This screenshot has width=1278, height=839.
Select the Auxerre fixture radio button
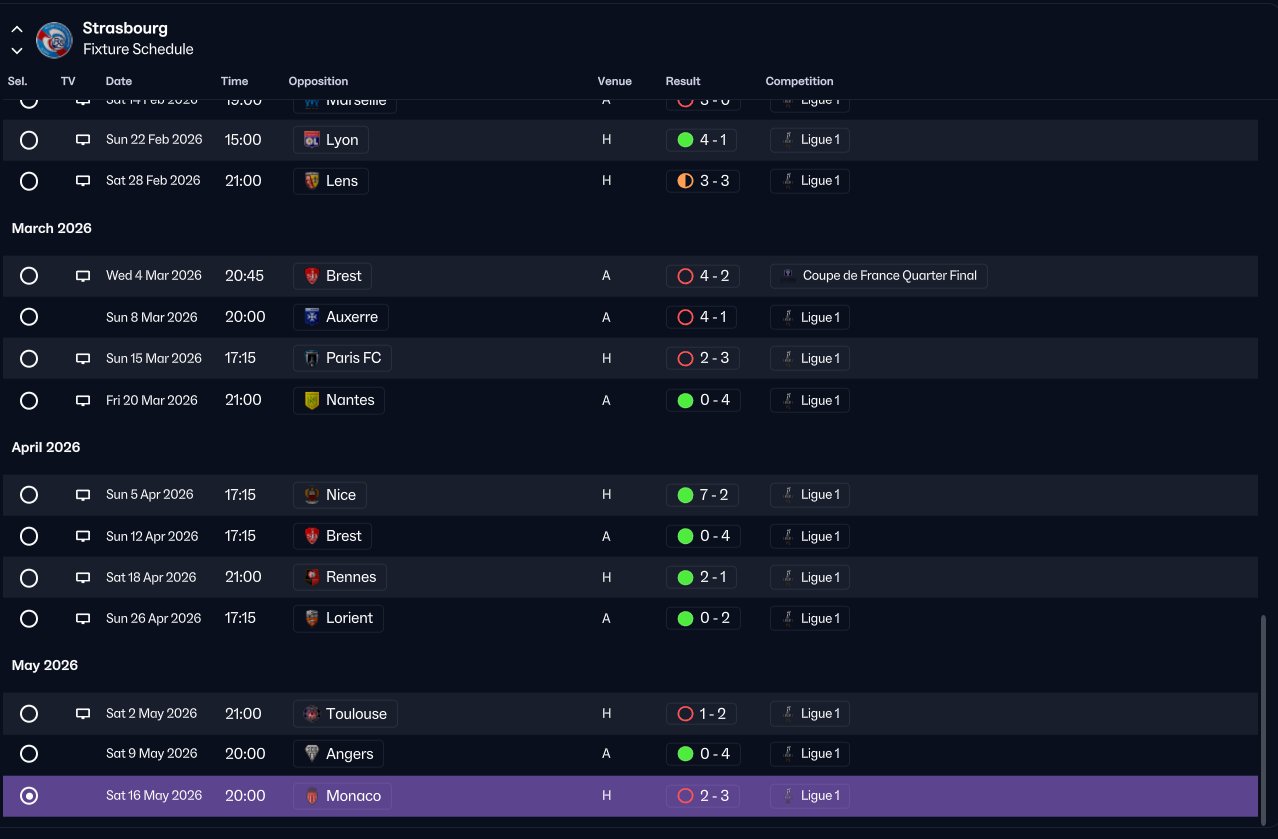tap(29, 317)
